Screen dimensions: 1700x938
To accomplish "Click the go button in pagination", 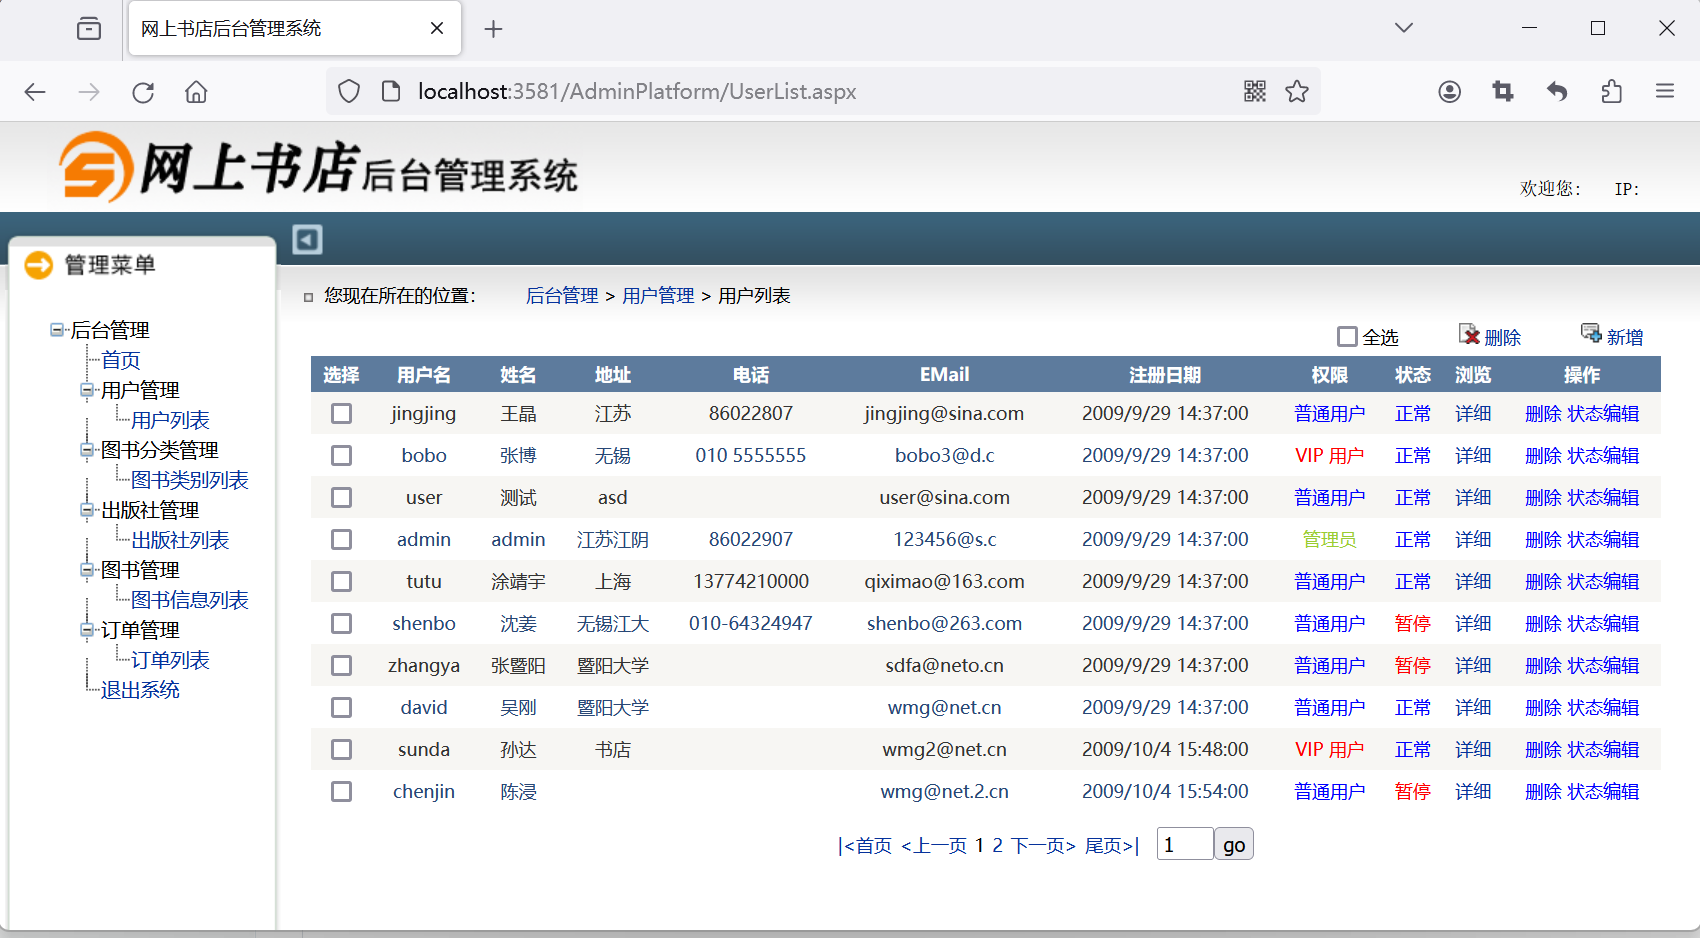I will coord(1233,845).
